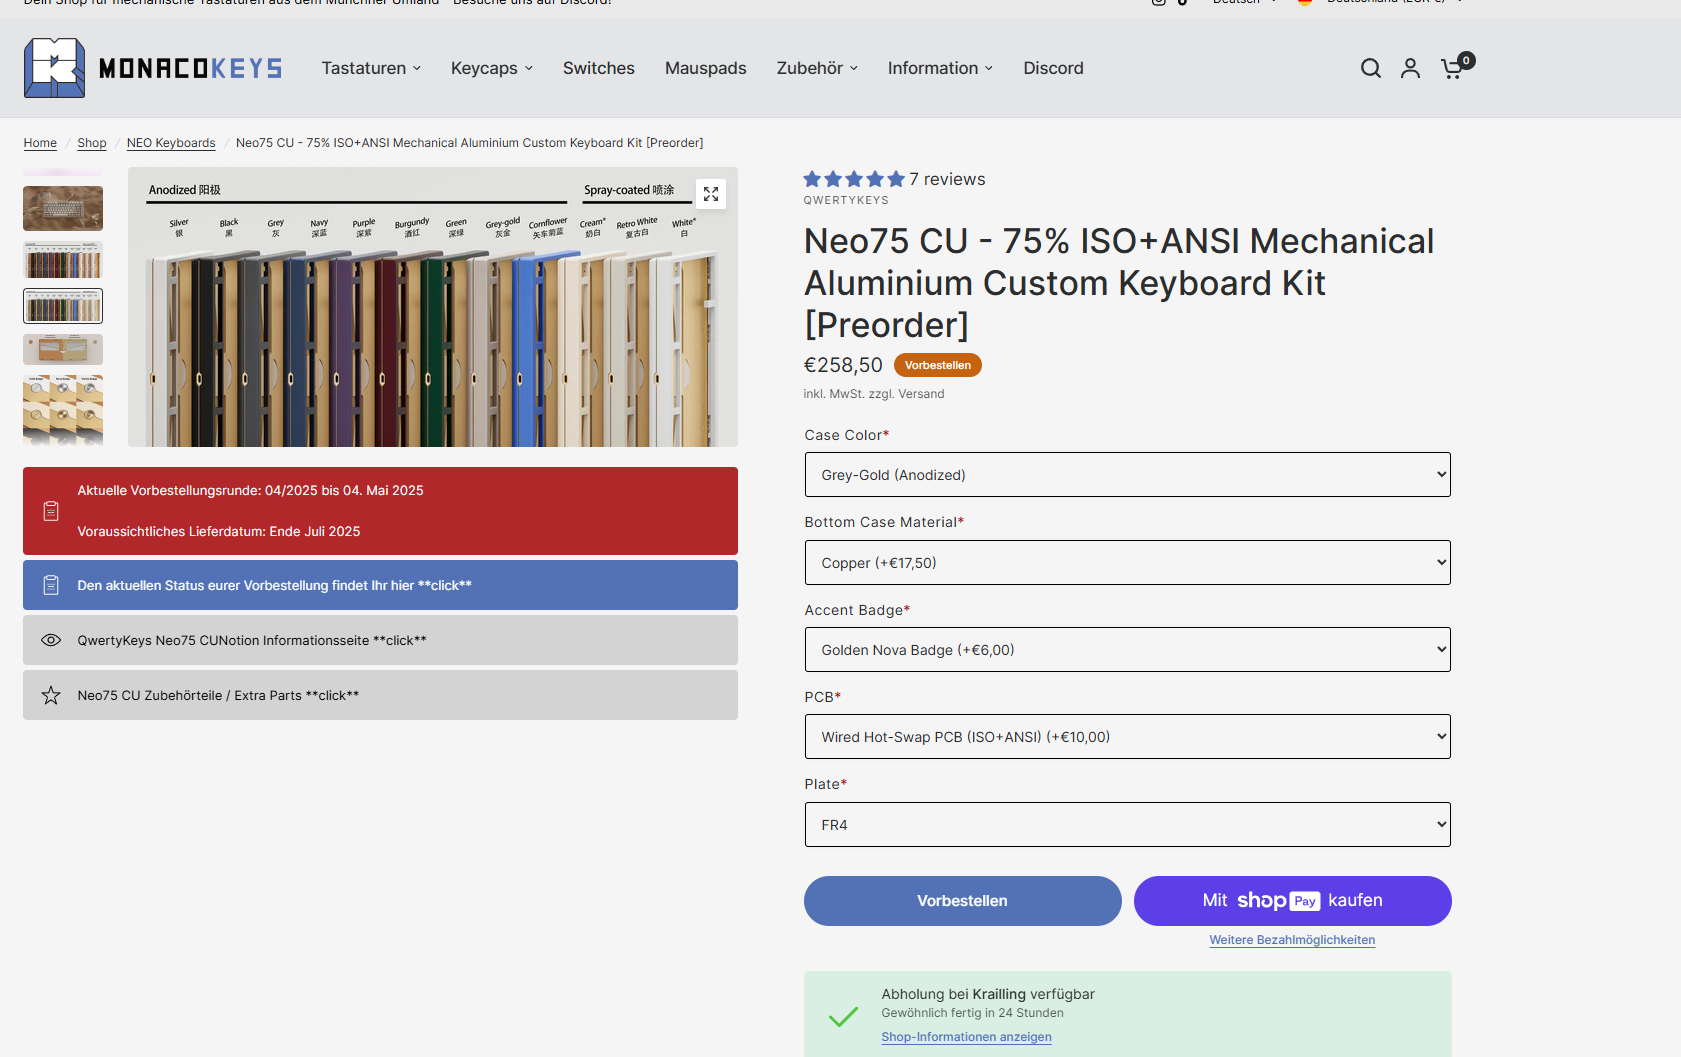The image size is (1681, 1057).
Task: Open the Plate dropdown
Action: [x=1128, y=825]
